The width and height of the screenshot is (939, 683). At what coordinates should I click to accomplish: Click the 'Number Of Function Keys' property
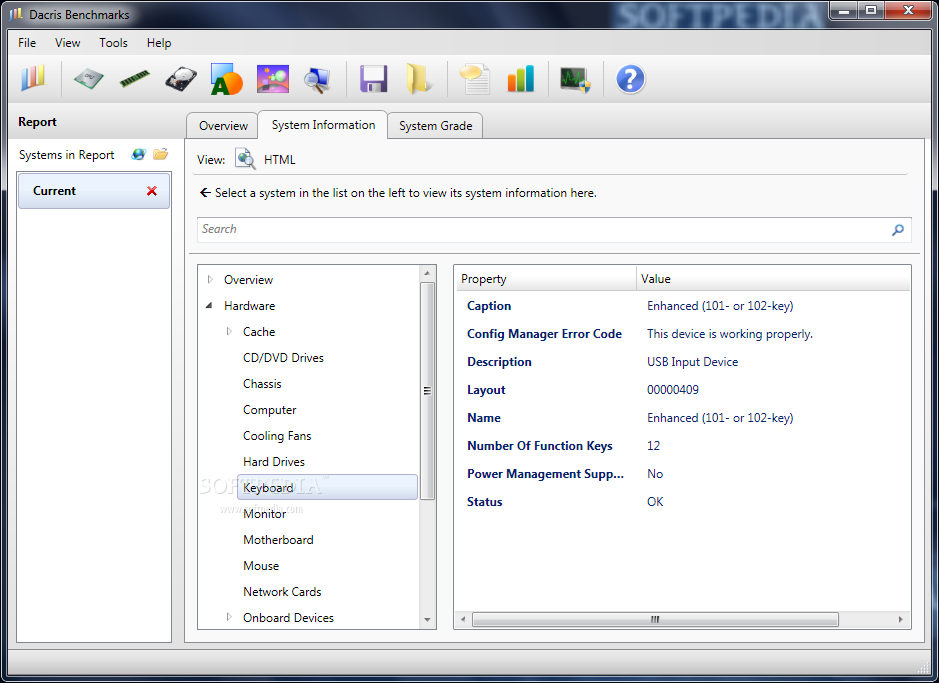point(540,446)
